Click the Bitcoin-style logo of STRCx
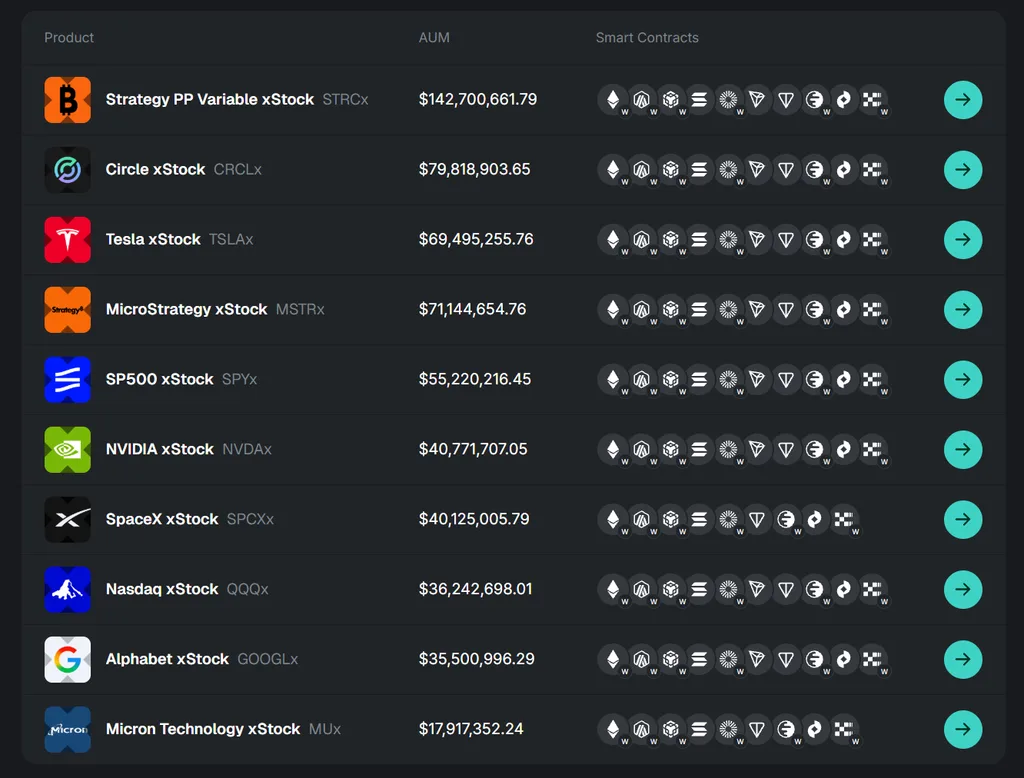Screen dimensions: 1024x778 coord(67,100)
